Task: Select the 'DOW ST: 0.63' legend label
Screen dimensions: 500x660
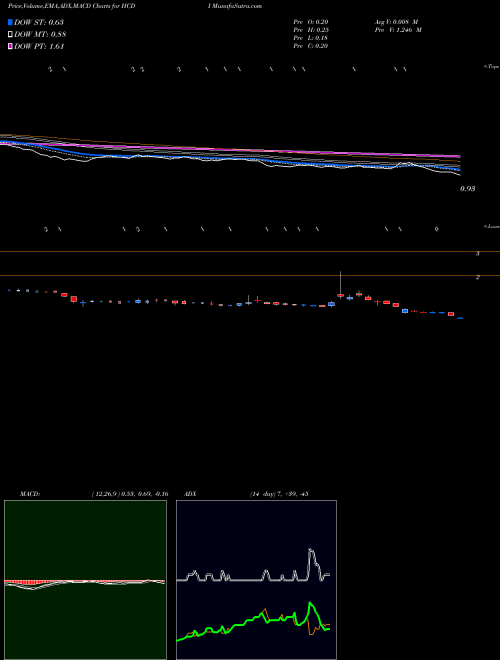Action: pos(39,22)
